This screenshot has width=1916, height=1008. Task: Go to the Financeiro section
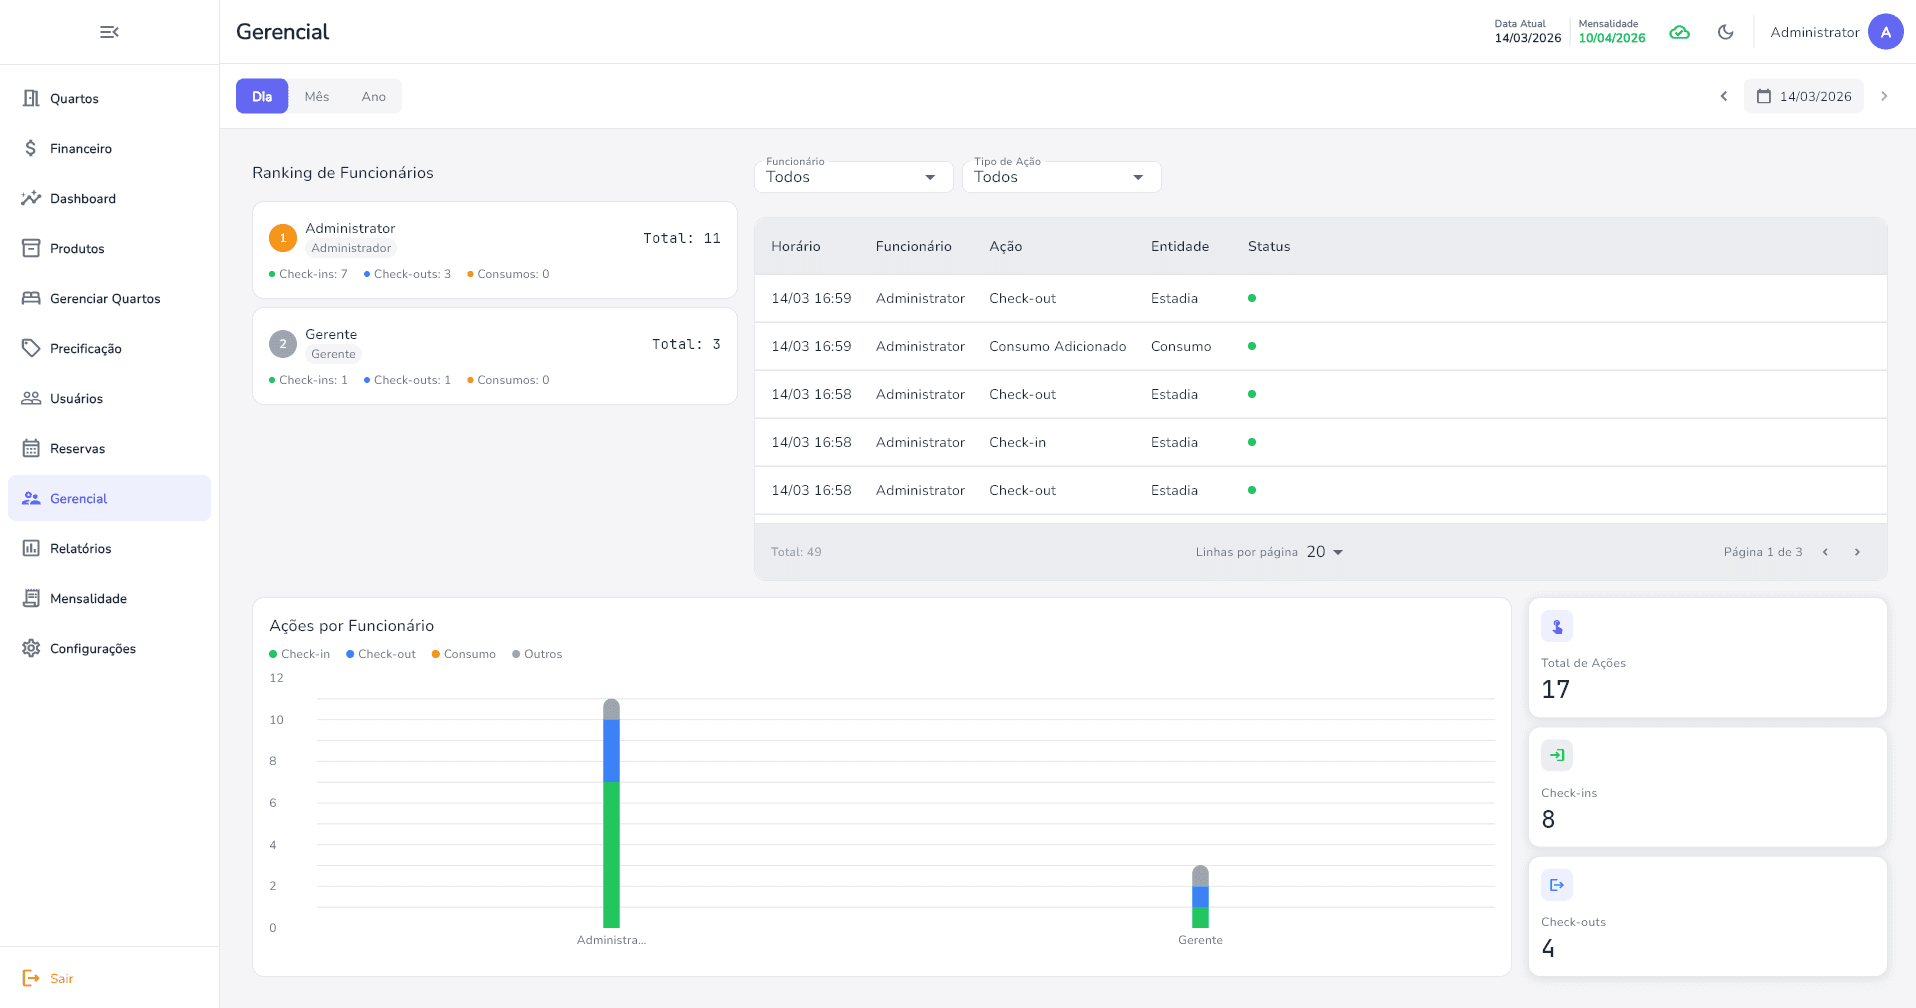80,149
